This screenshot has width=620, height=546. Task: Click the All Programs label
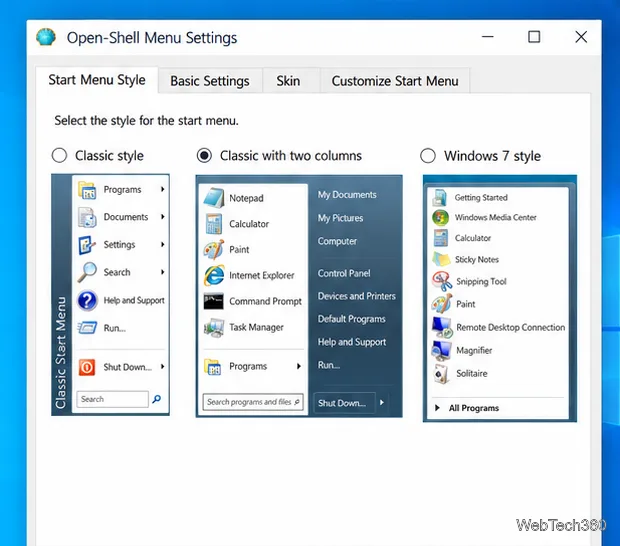click(474, 408)
